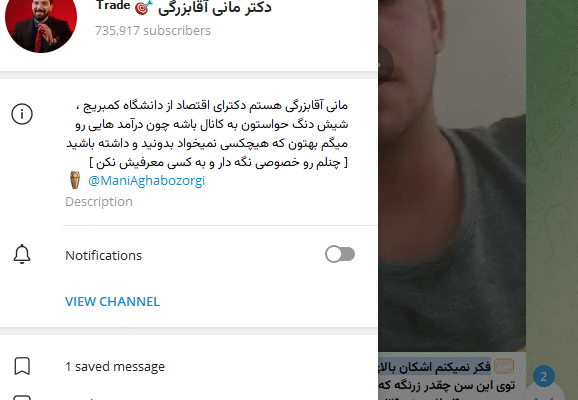The image size is (578, 400).
Task: Click the '735,917 subscribers' count text
Action: 153,31
